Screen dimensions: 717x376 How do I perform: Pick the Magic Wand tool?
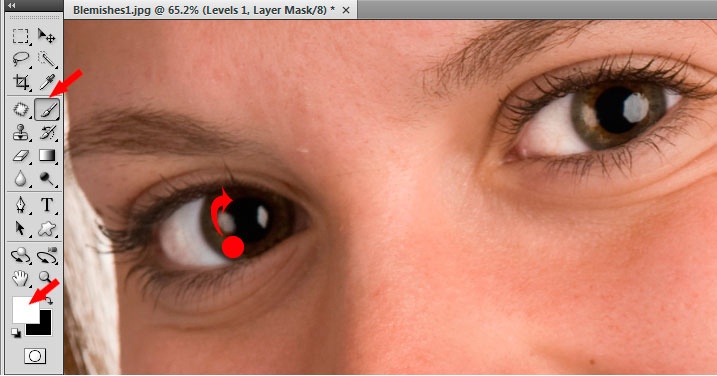coord(47,59)
